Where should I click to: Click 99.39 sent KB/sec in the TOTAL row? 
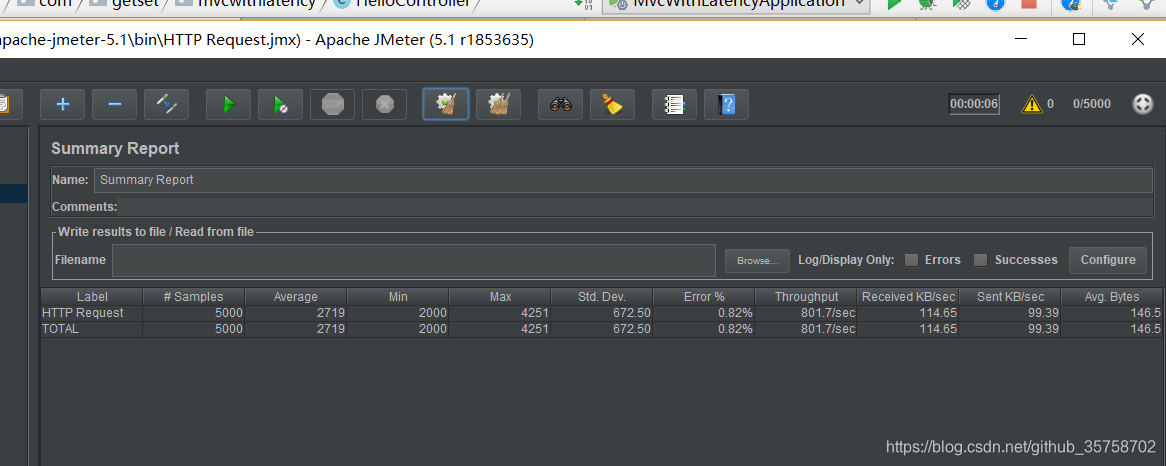[x=1043, y=329]
